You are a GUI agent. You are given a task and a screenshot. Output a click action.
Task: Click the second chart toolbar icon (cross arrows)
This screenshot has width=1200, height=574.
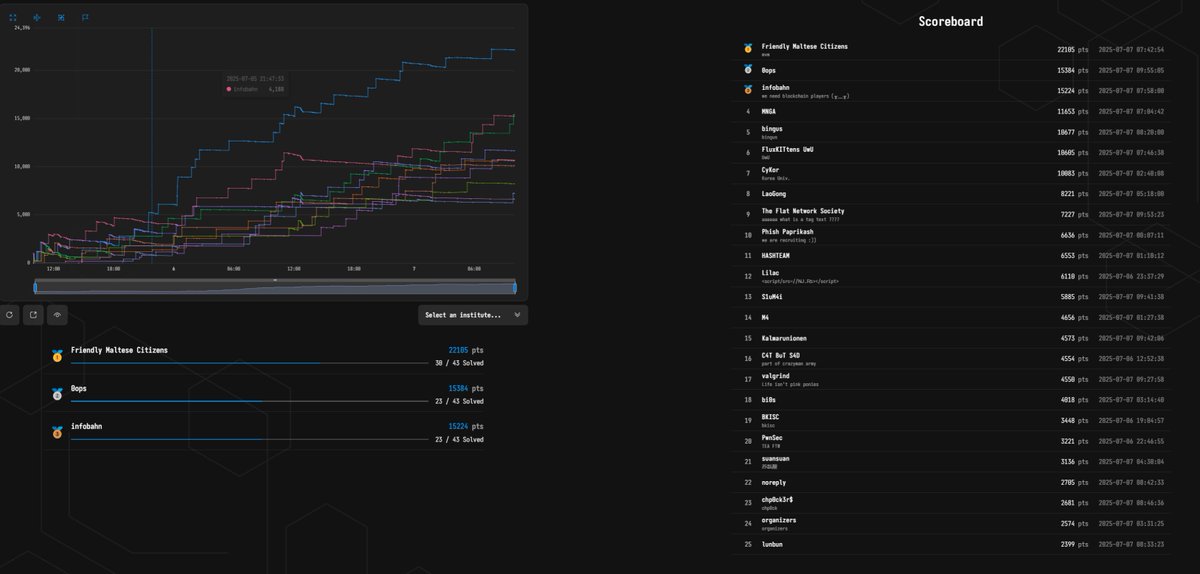click(x=37, y=17)
